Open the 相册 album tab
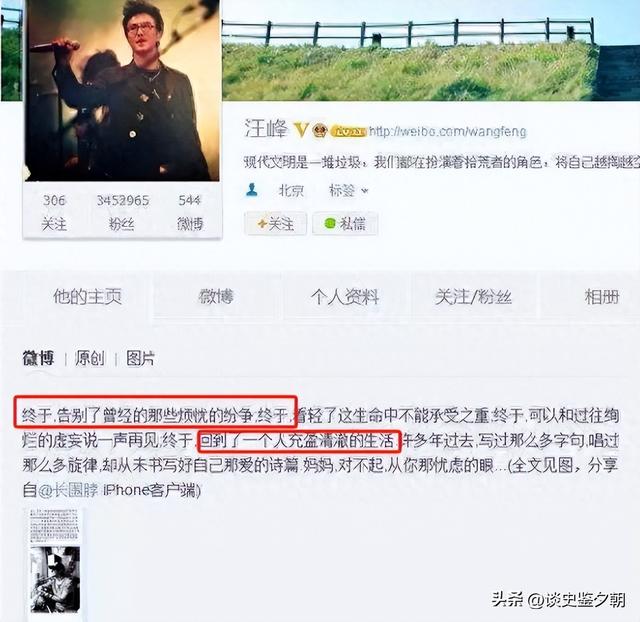 point(602,297)
